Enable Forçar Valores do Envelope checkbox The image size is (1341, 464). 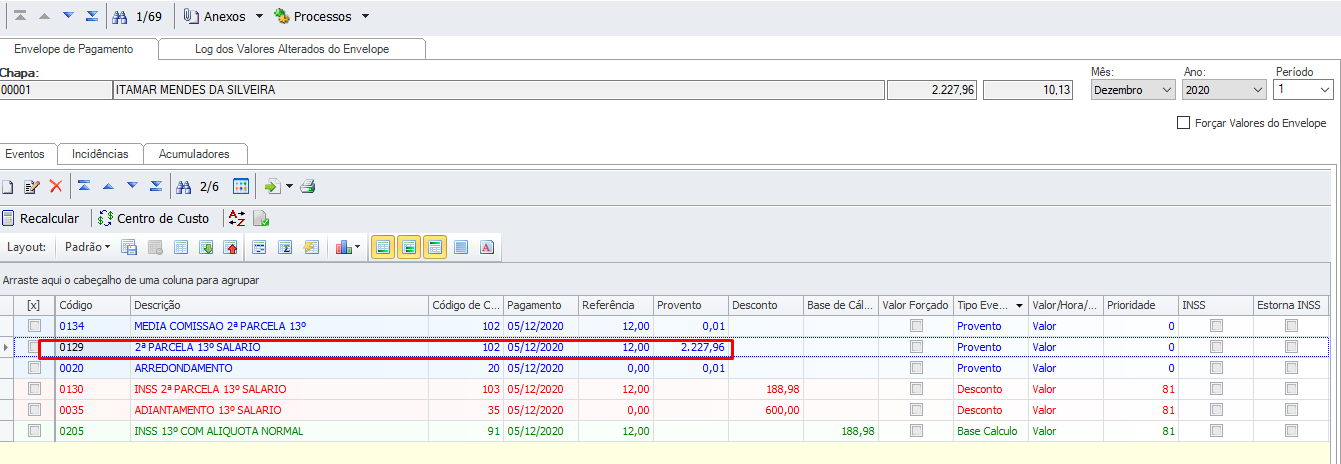(1184, 123)
